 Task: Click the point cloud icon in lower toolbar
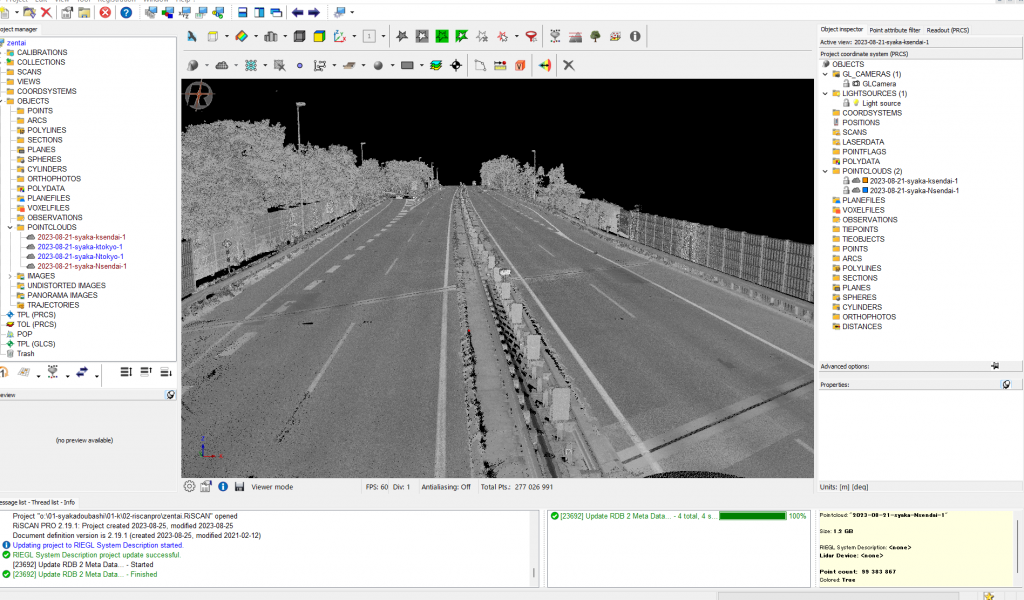pyautogui.click(x=222, y=65)
